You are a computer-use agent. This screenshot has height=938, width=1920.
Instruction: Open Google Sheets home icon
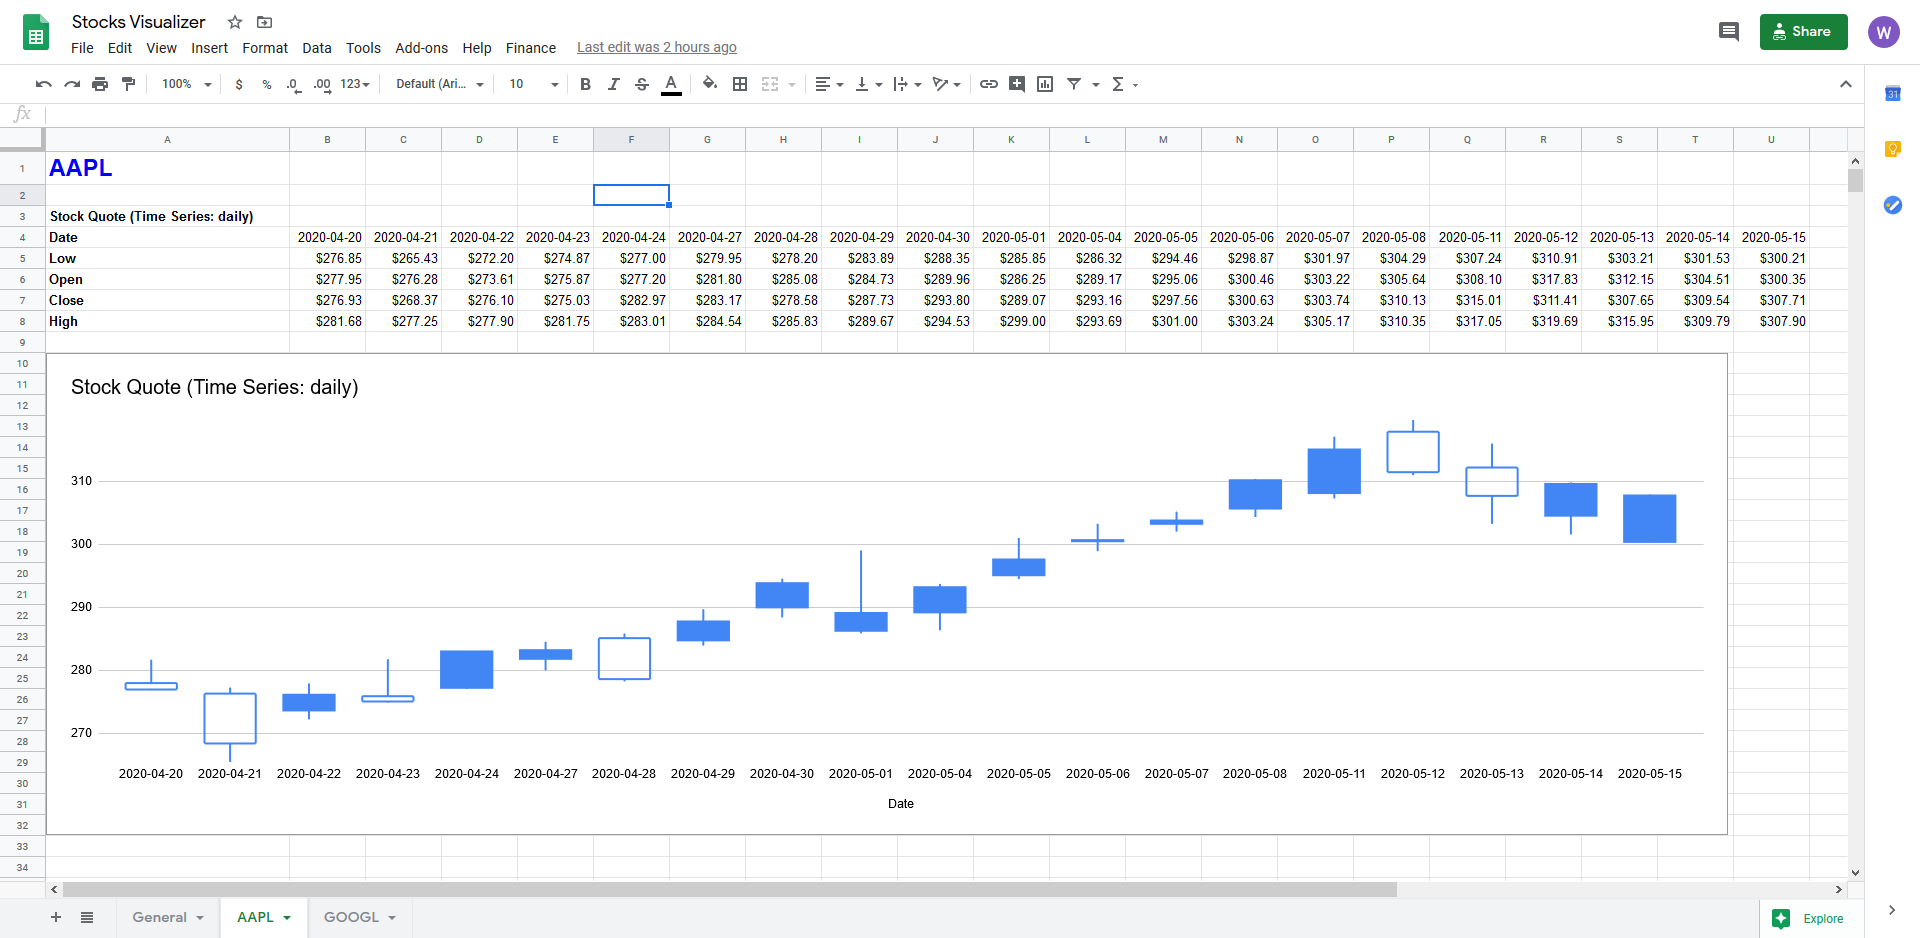(36, 32)
